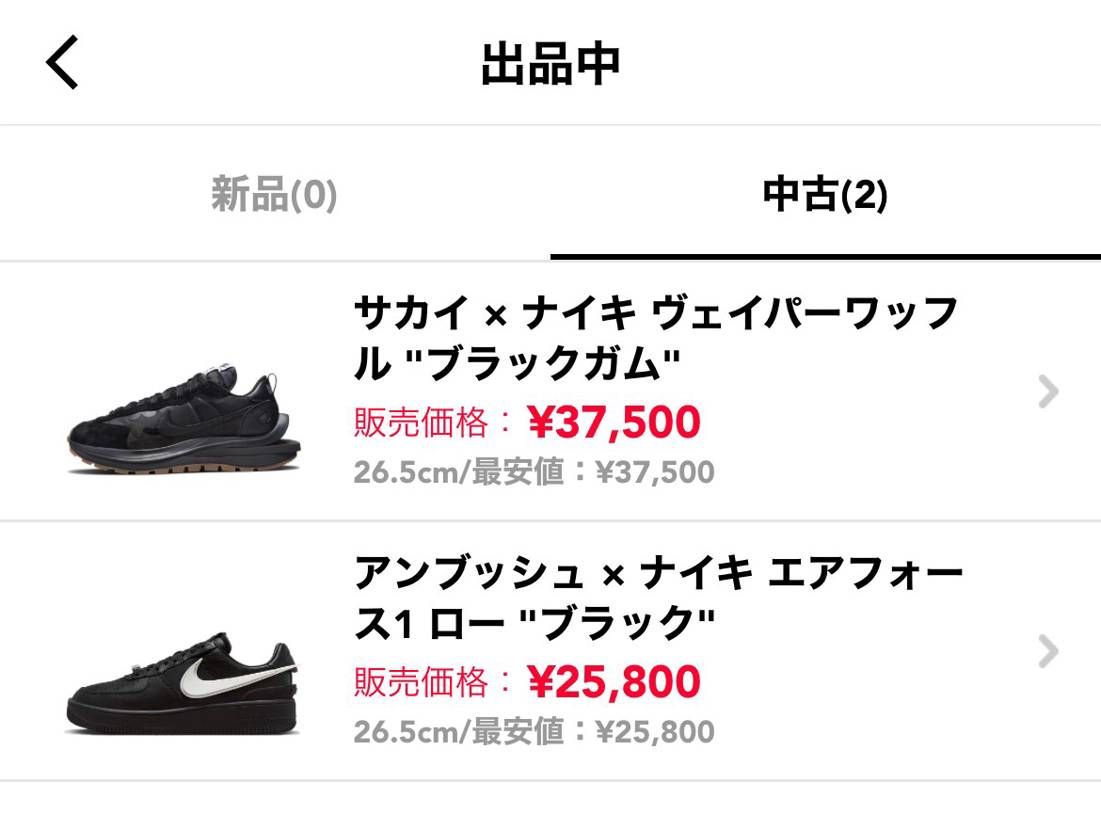Viewport: 1101px width, 830px height.
Task: Open the サカイ × ナイキ ヴェイパーワッフル title
Action: click(656, 338)
